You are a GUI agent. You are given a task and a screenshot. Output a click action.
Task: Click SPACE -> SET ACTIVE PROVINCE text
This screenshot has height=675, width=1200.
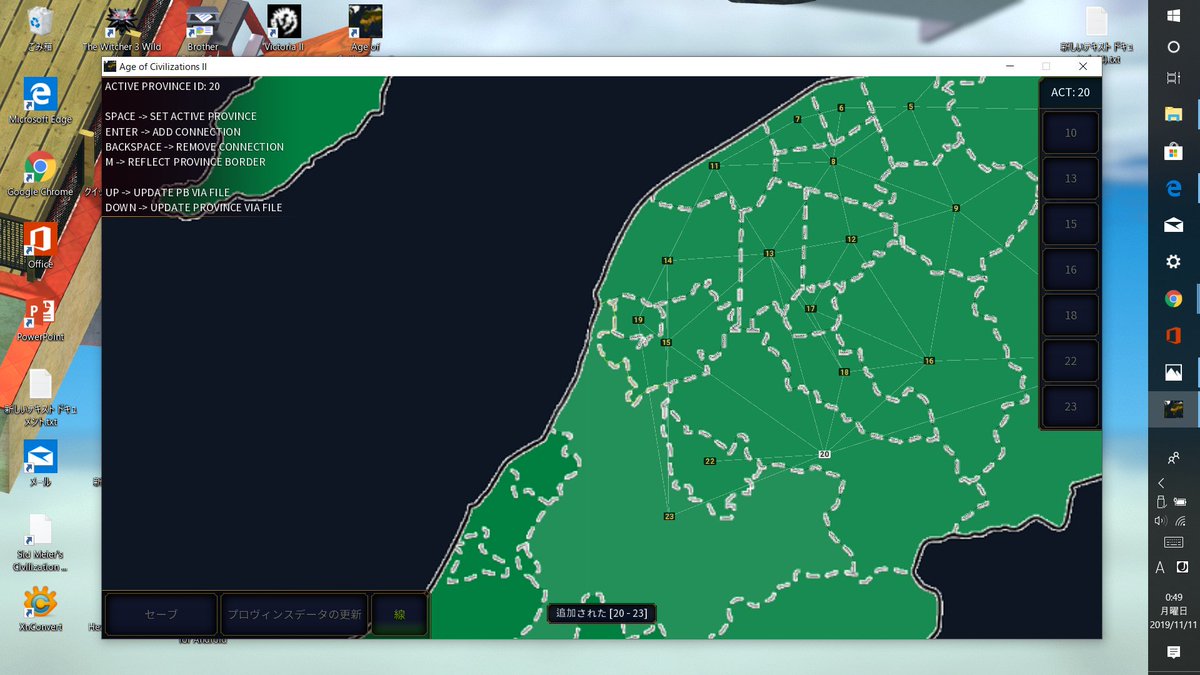tap(180, 117)
